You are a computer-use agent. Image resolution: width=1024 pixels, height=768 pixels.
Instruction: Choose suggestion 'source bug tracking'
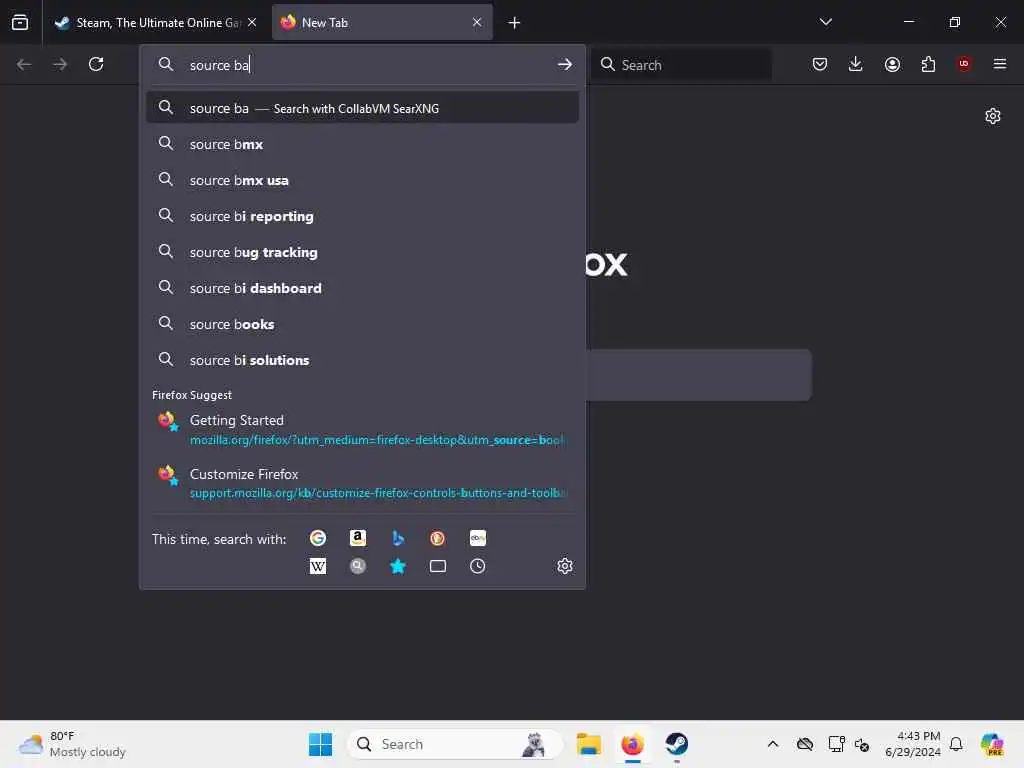pos(362,251)
